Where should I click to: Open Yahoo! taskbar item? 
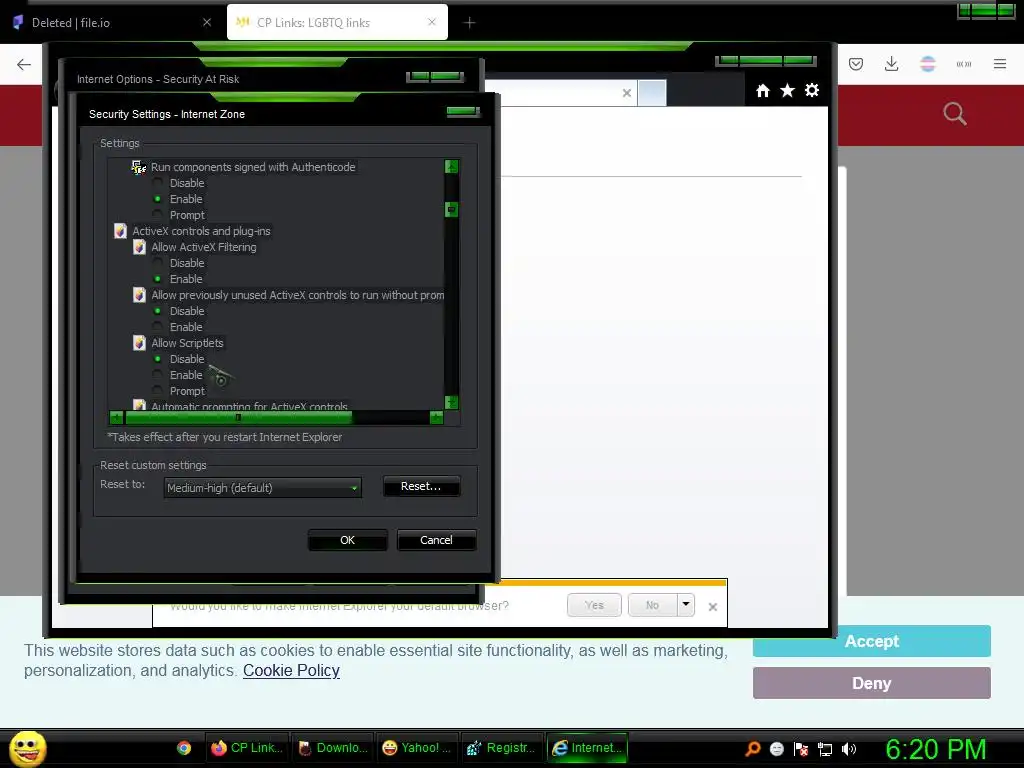(x=417, y=748)
